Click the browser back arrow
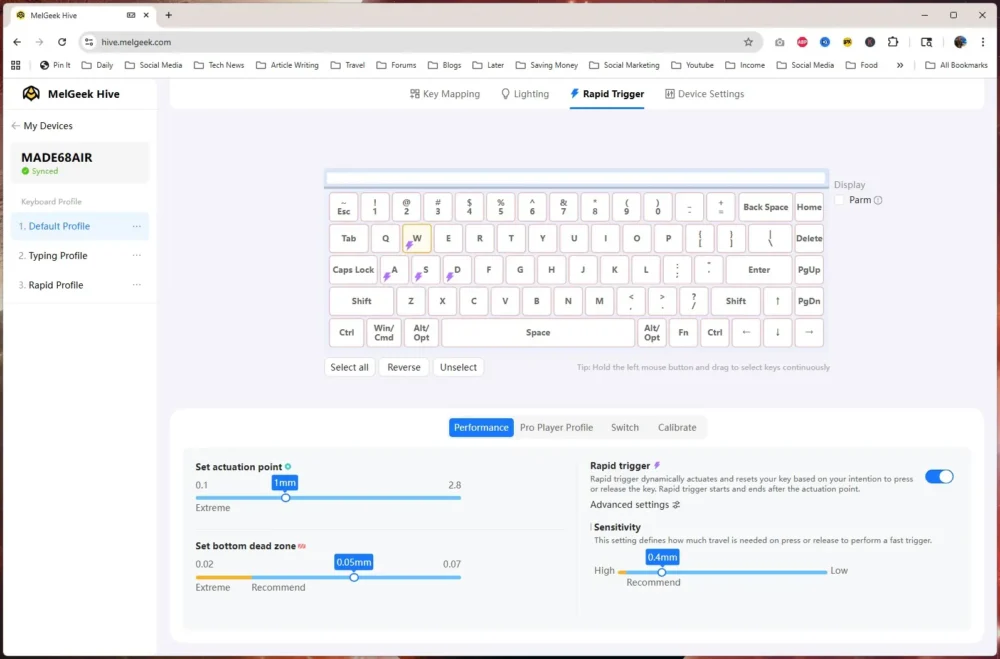Viewport: 1000px width, 659px height. coord(17,42)
